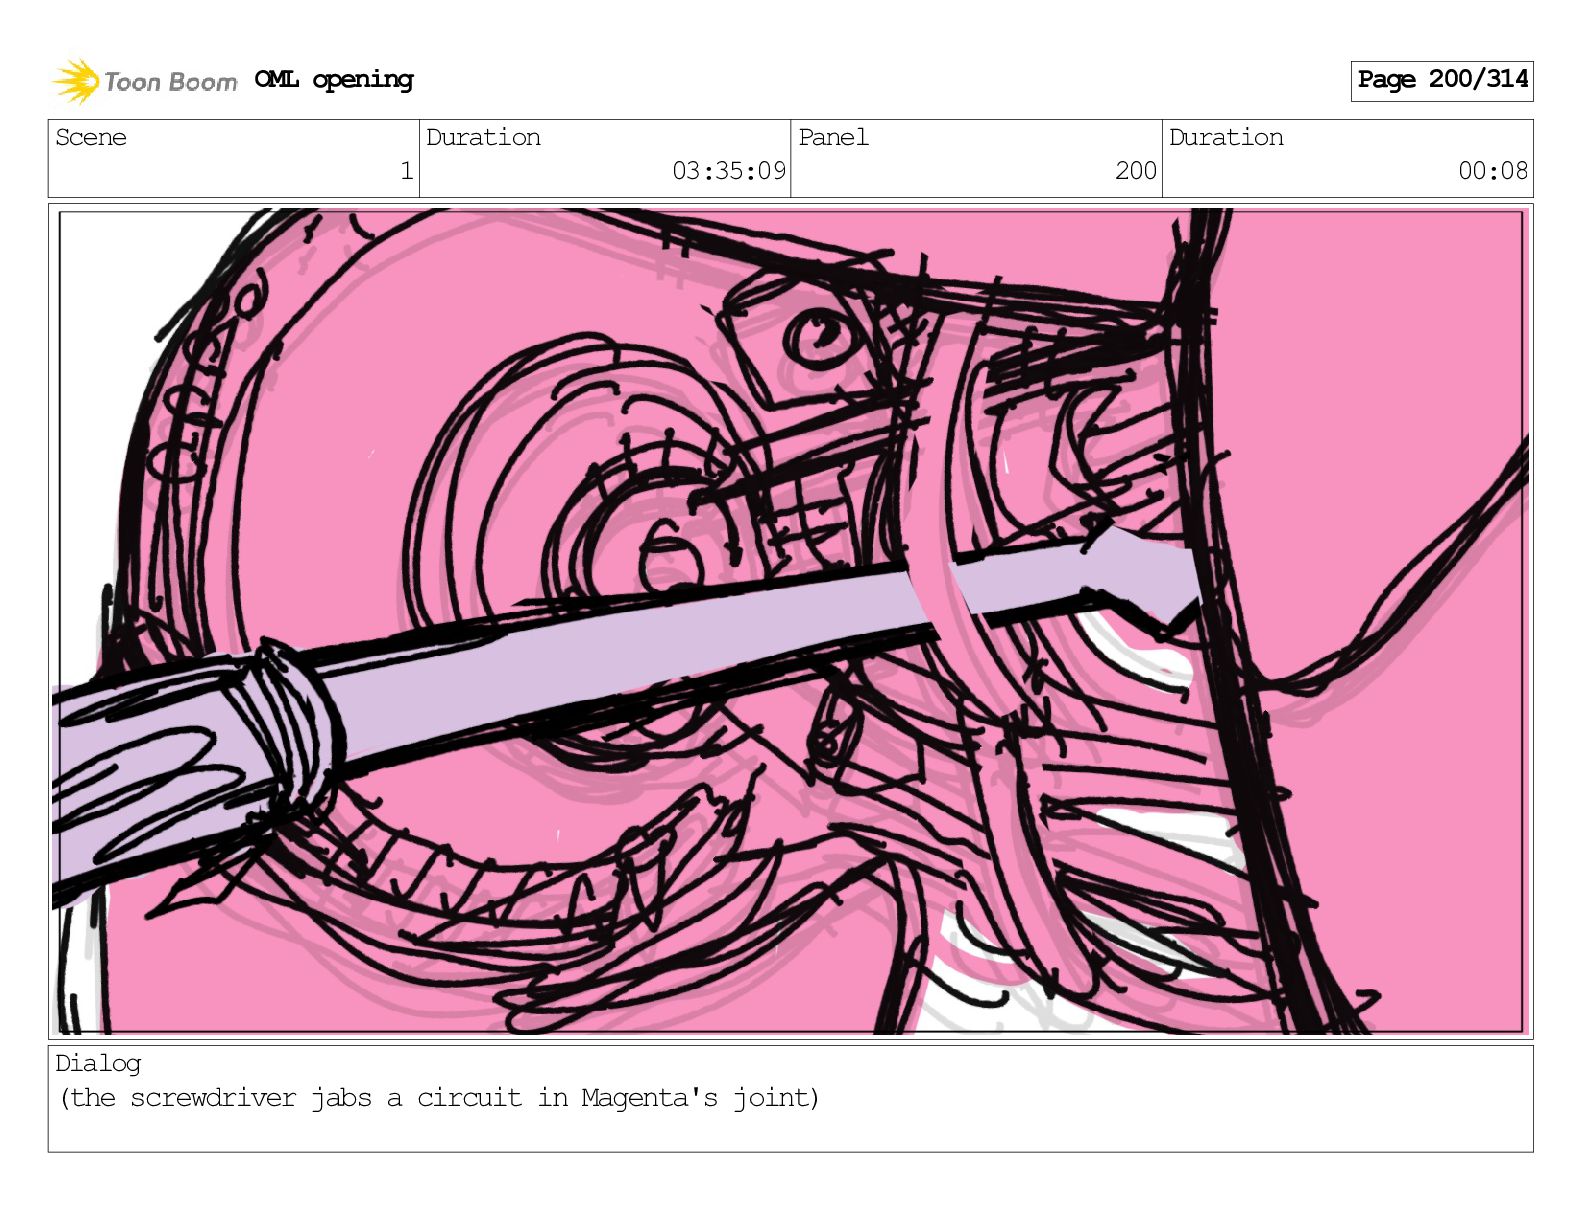Click the Scene header label

(91, 138)
